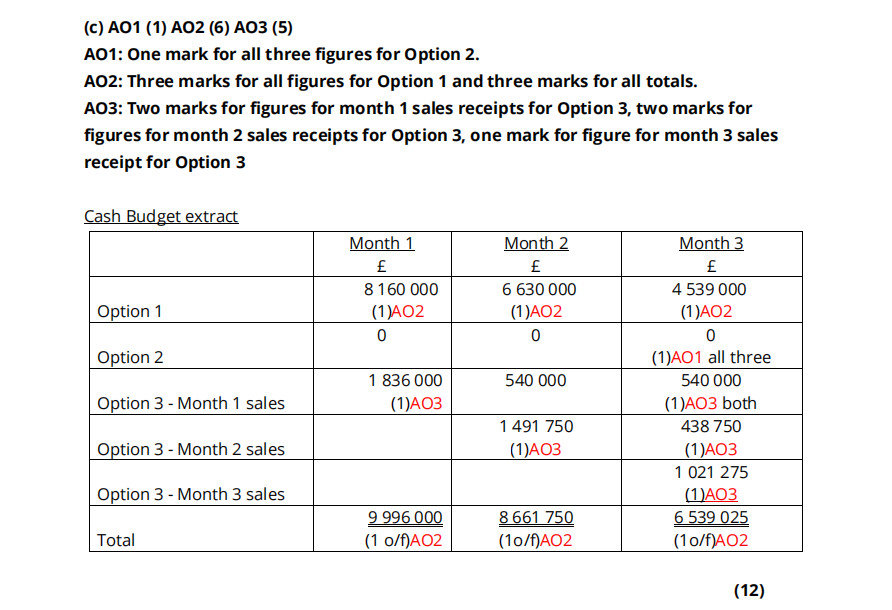Click the 'Option 1' row label
Viewport: 892px width, 610px height.
(130, 311)
